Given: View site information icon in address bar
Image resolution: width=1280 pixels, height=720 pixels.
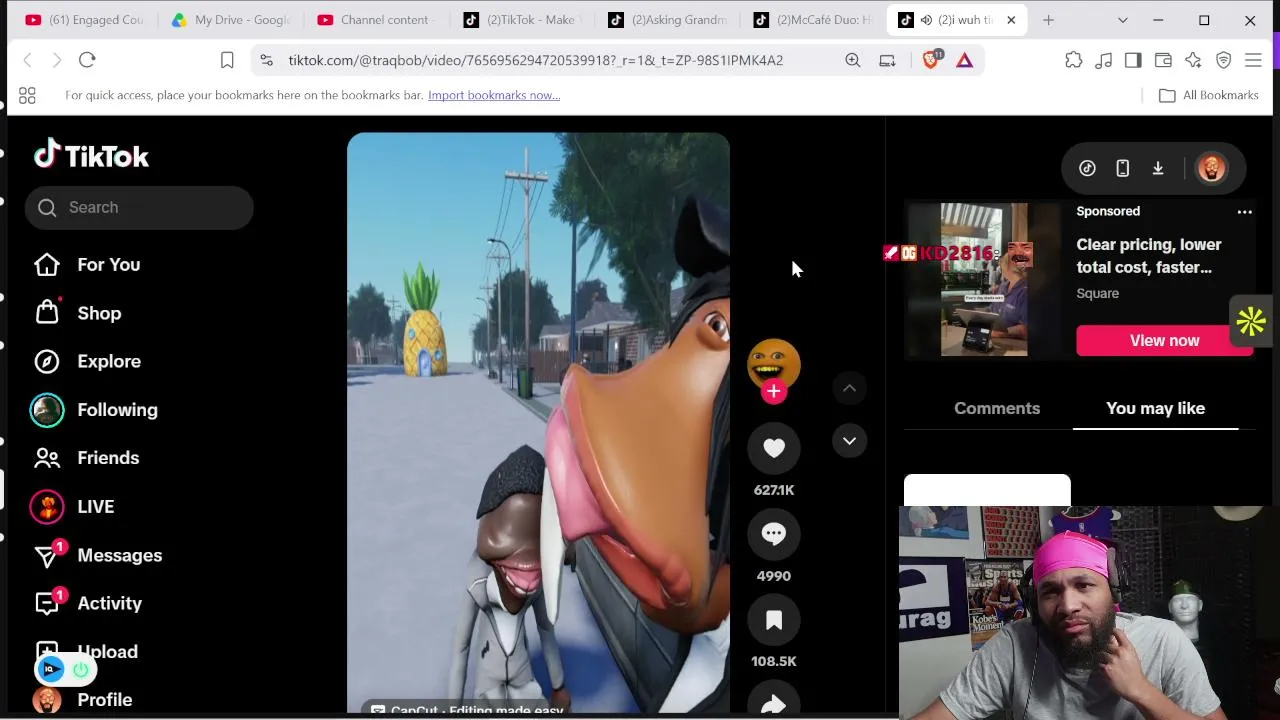Looking at the screenshot, I should (266, 60).
